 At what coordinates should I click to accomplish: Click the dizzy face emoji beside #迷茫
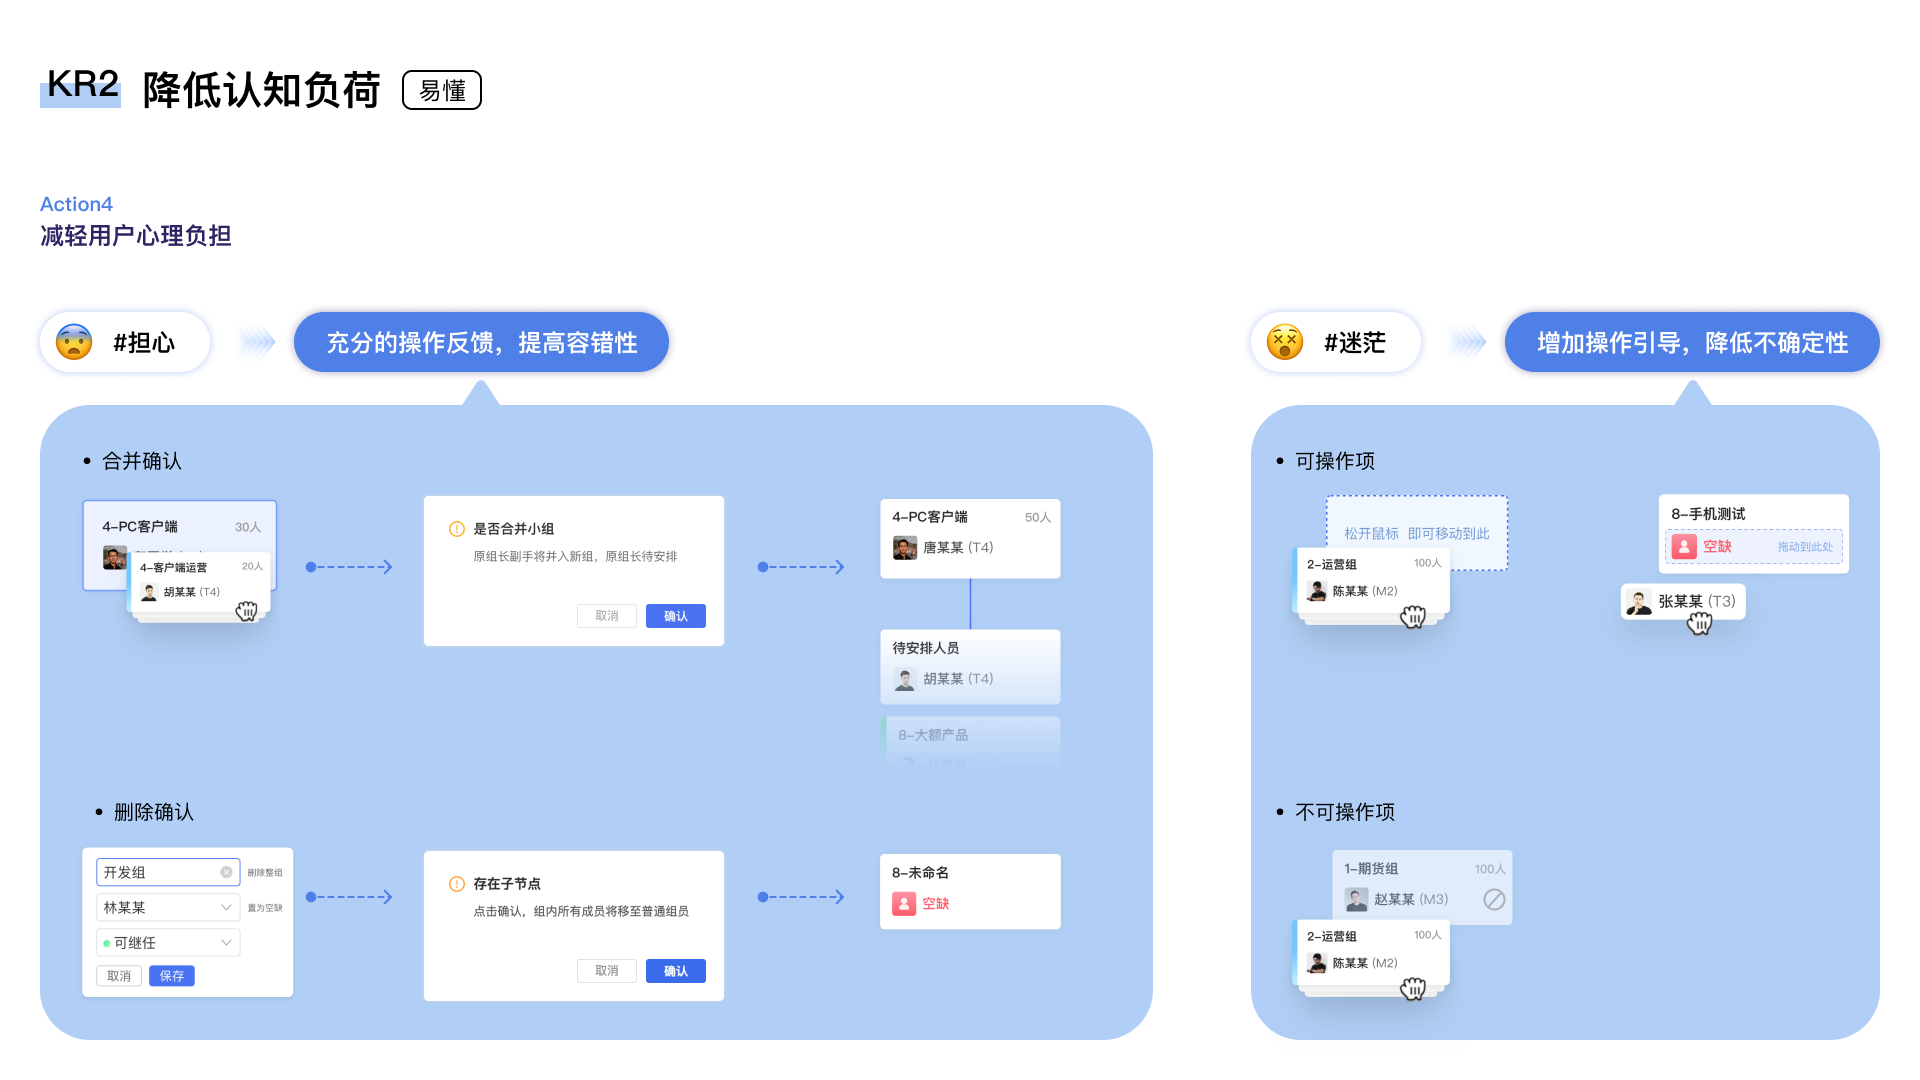click(1285, 342)
